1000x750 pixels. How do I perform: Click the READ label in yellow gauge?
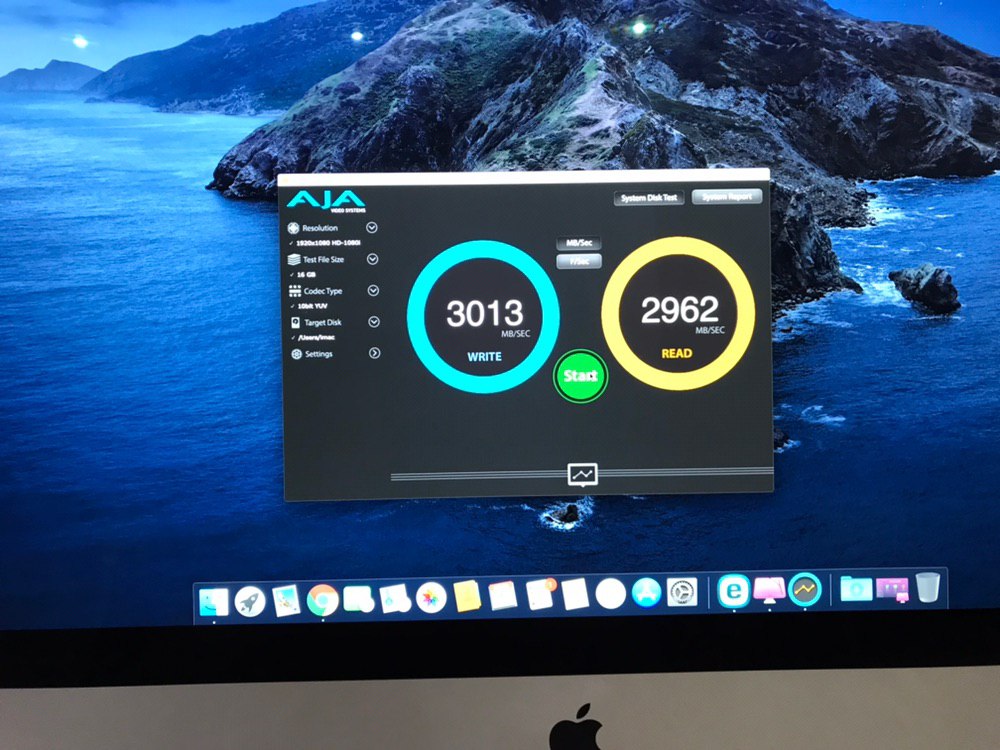point(677,353)
